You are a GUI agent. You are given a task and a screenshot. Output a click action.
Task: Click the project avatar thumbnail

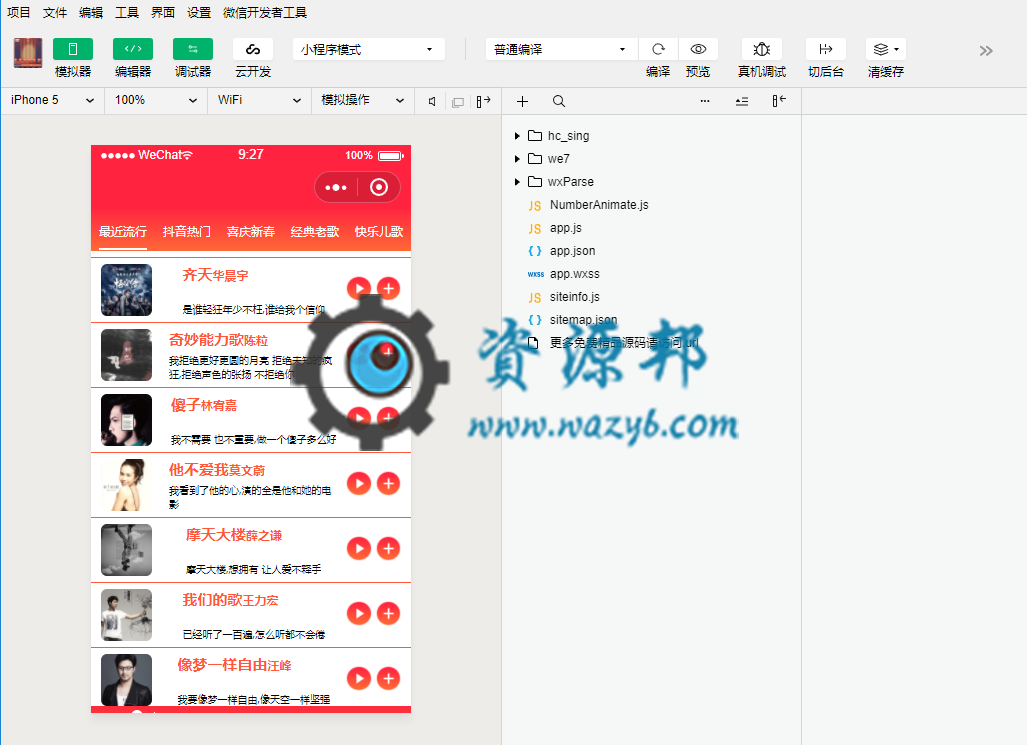[x=28, y=53]
